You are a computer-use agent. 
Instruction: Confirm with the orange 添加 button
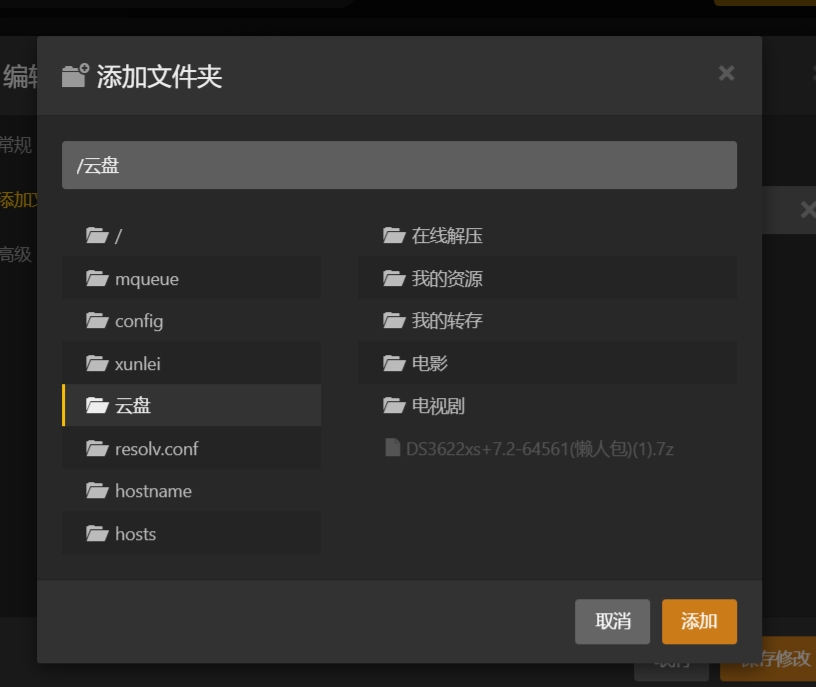[x=699, y=621]
